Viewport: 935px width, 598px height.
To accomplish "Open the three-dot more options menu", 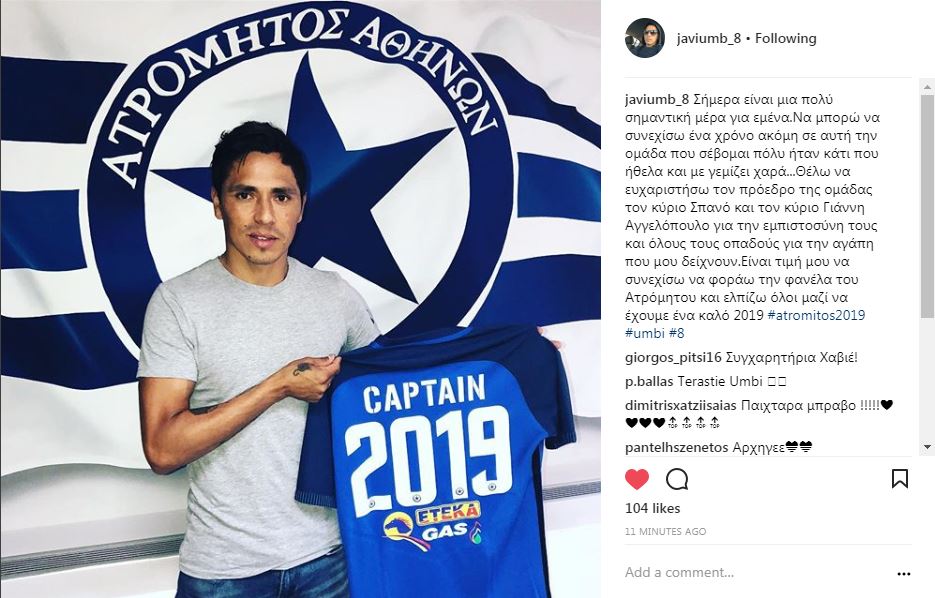I will point(903,574).
